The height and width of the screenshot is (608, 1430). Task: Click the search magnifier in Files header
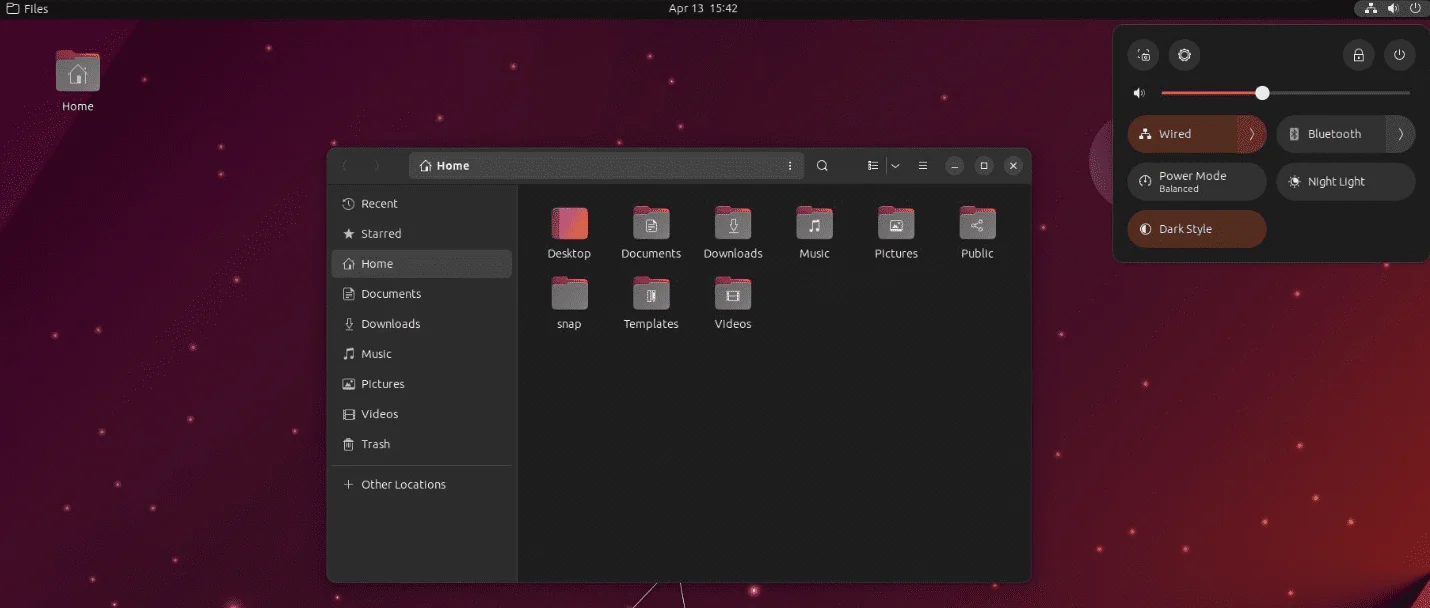tap(822, 166)
